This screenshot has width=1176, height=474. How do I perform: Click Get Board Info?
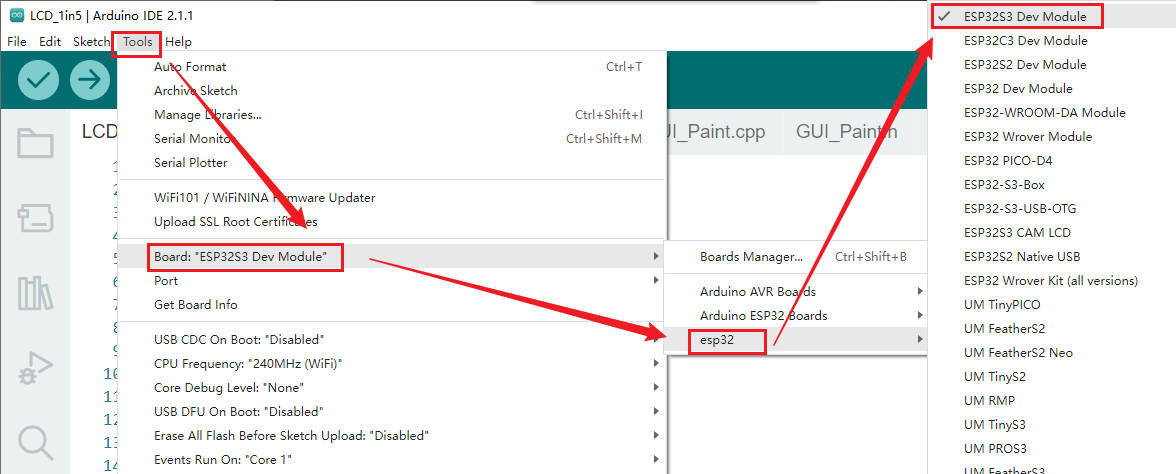(x=392, y=305)
